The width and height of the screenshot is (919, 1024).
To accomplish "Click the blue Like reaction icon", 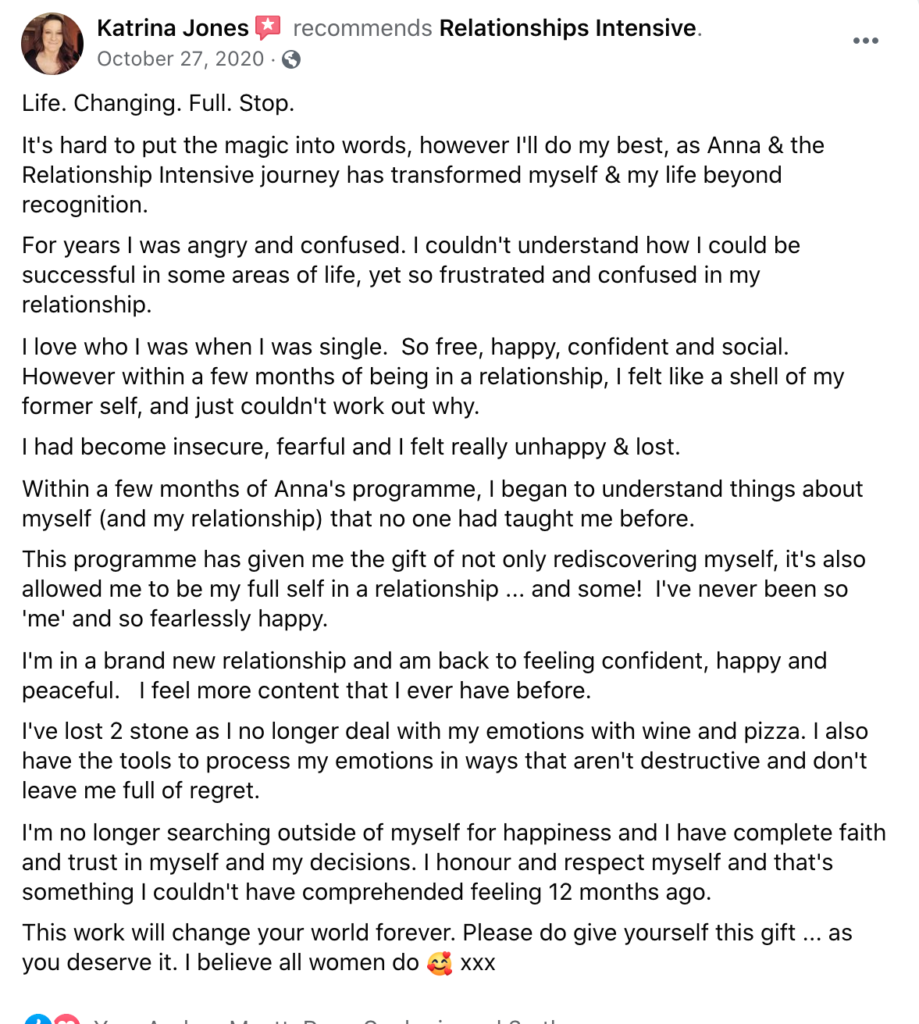I will click(x=38, y=1019).
